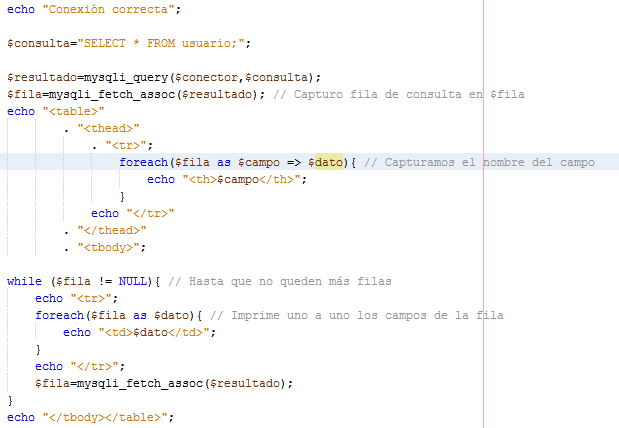Screen dimensions: 619x428
Task: Click the "</thead>" string
Action: pos(112,230)
